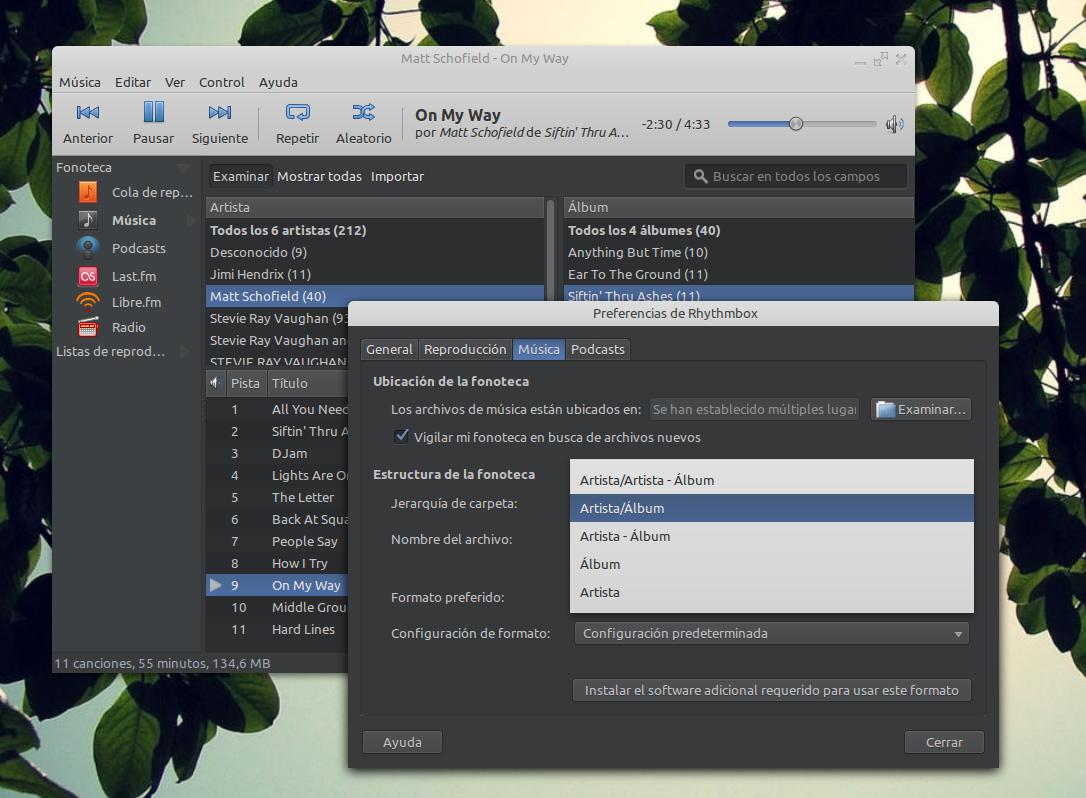Click the Ayuda button in preferences
The width and height of the screenshot is (1086, 798).
(402, 743)
